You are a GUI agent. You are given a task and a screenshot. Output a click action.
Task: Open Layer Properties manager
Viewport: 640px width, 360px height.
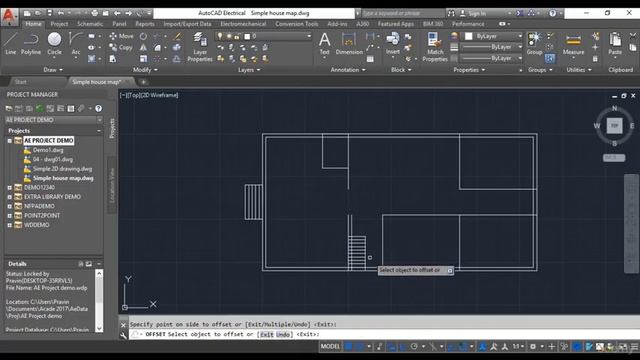(x=200, y=47)
